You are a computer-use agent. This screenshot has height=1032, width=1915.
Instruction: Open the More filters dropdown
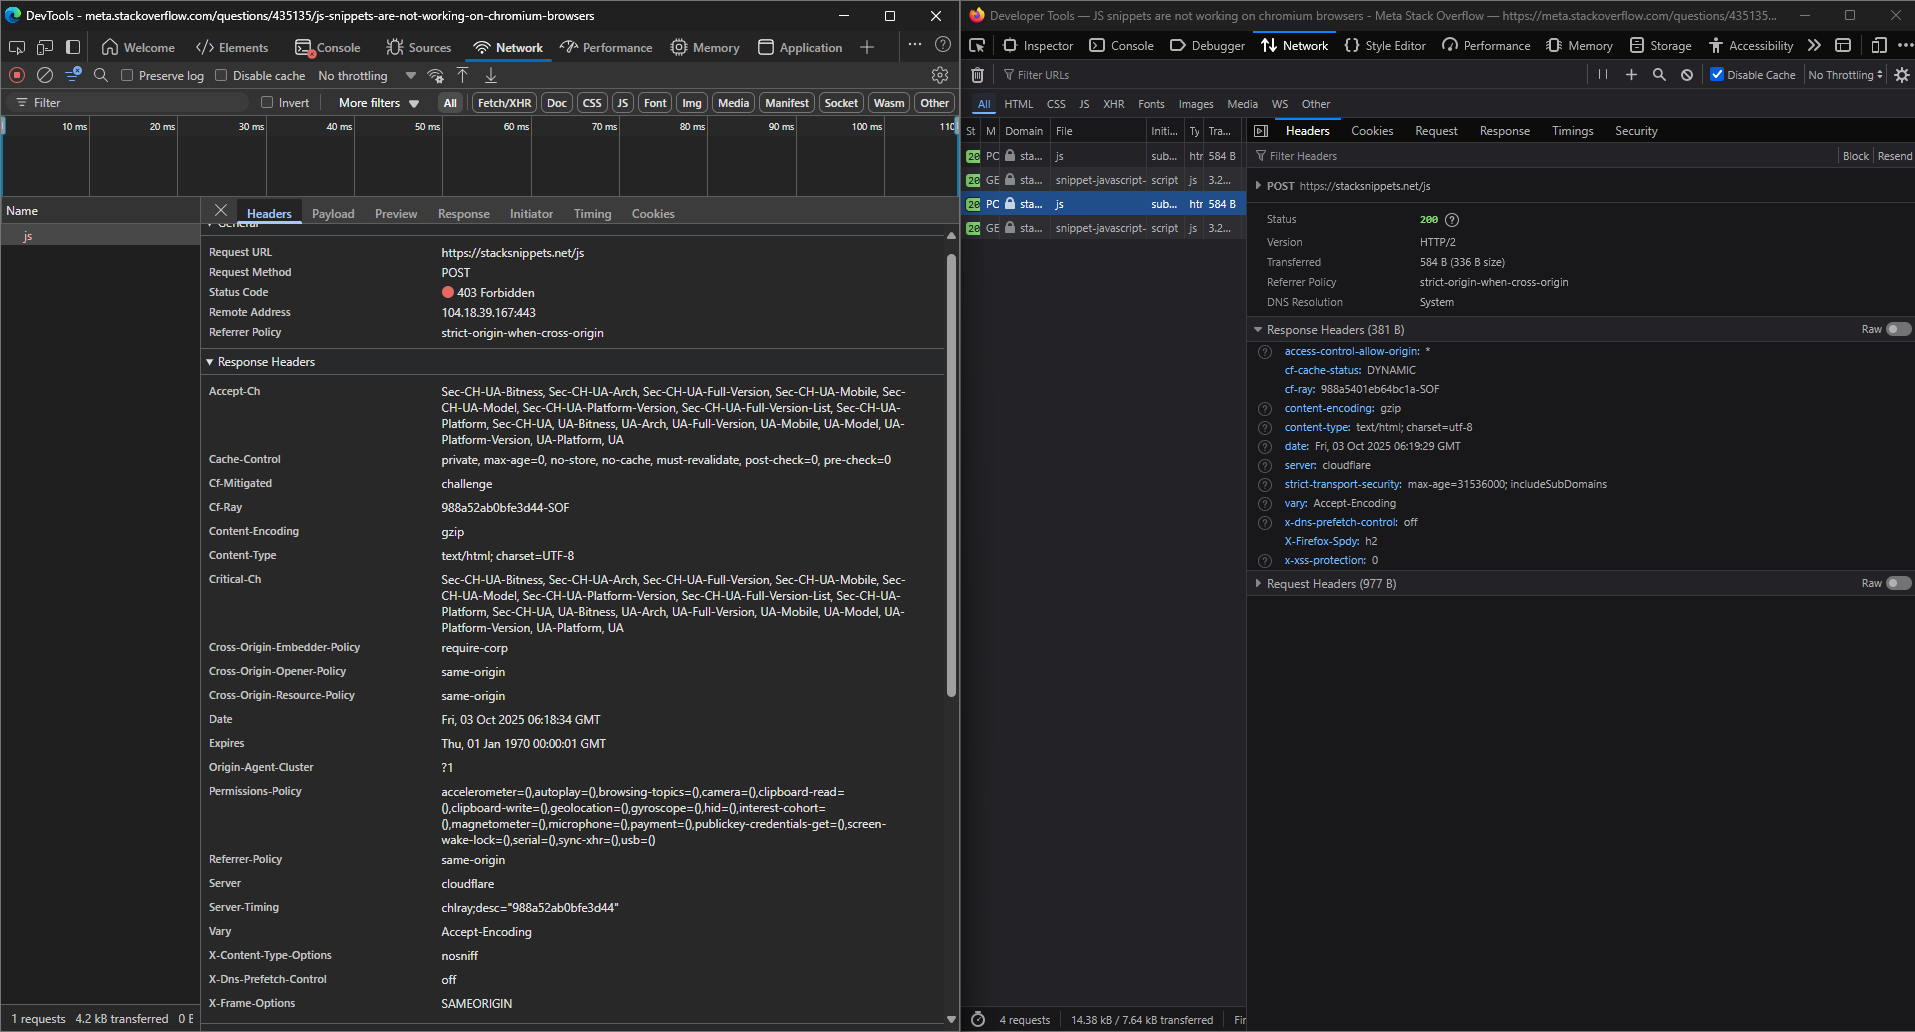click(x=378, y=103)
